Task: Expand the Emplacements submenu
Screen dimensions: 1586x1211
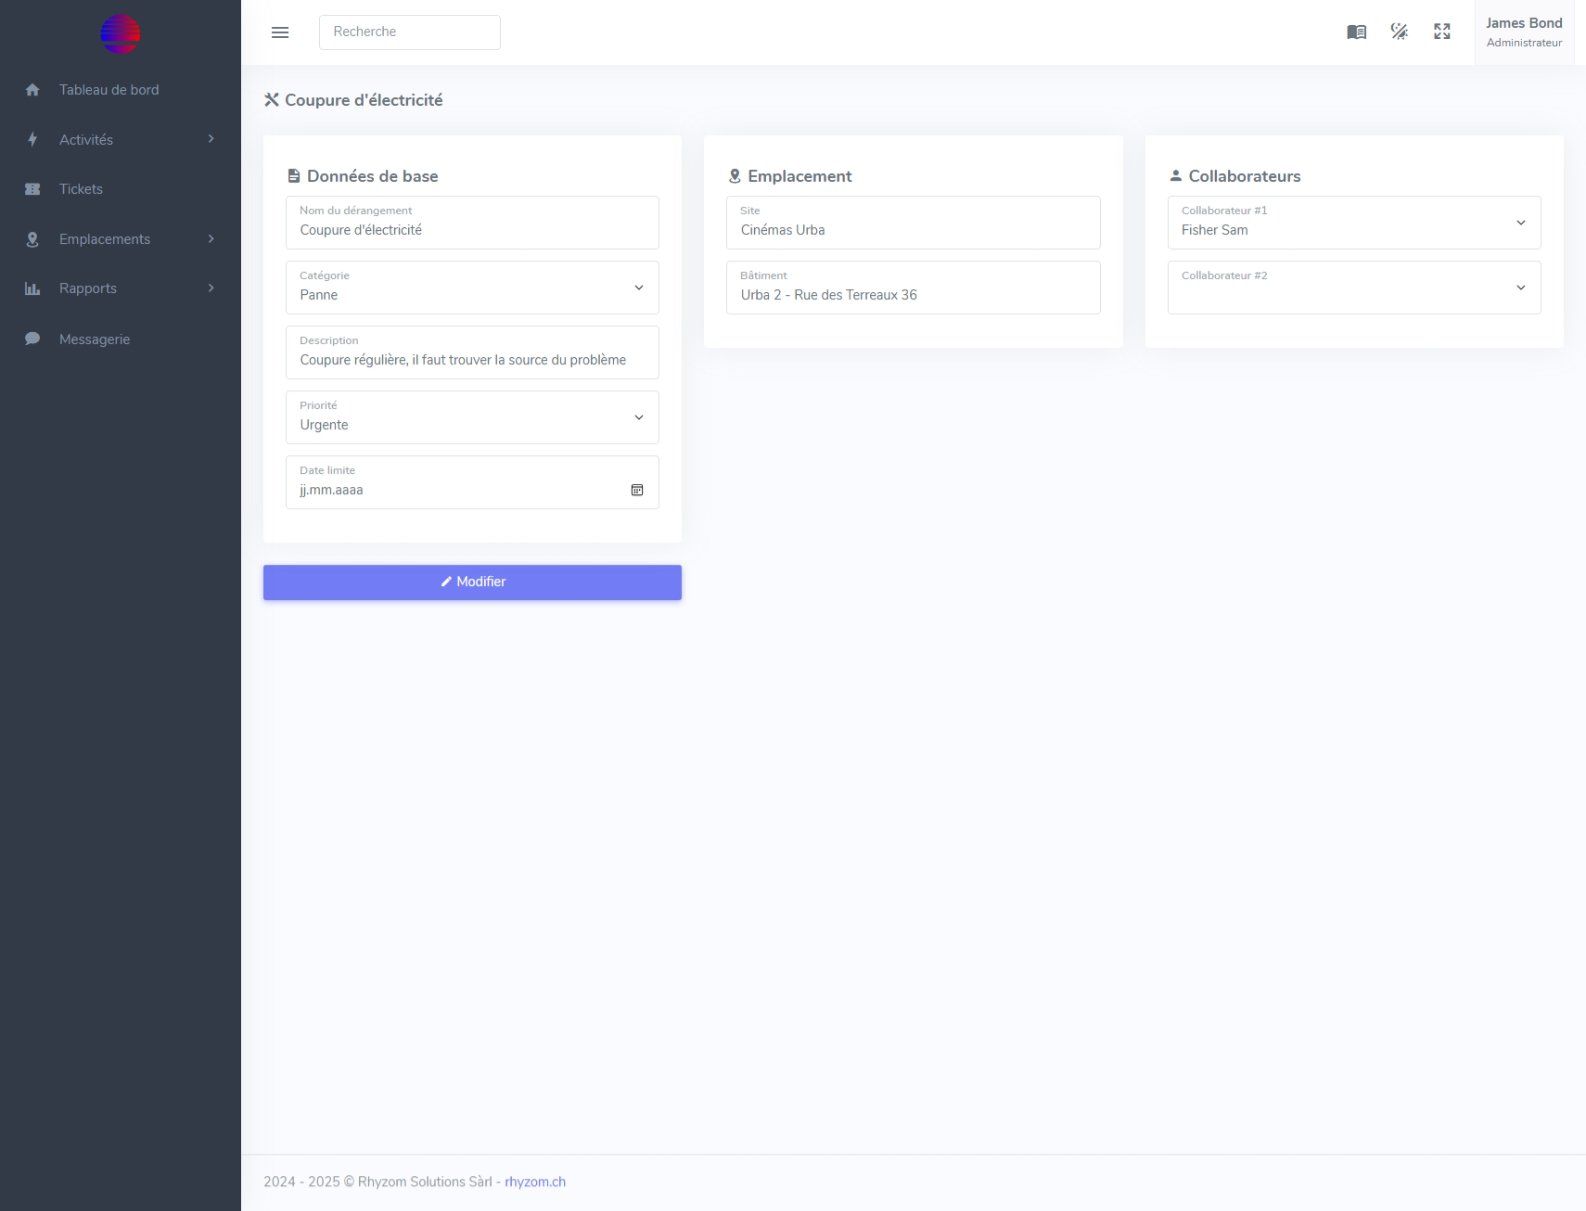Action: [120, 239]
